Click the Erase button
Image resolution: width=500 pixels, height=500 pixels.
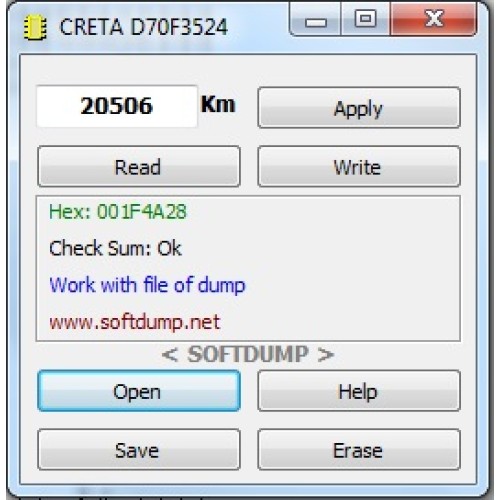click(359, 450)
